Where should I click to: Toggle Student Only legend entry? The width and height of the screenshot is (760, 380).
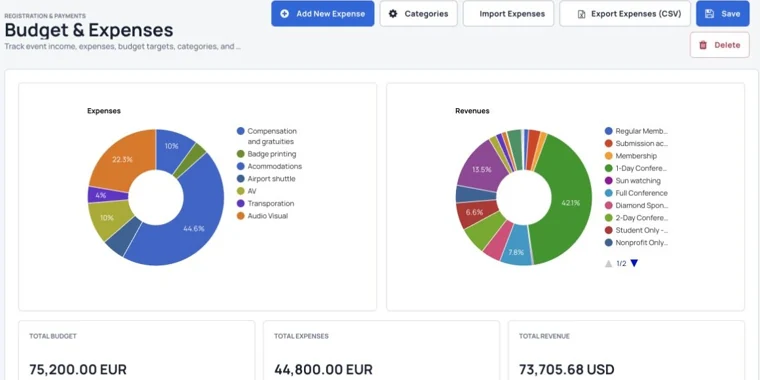(x=636, y=230)
